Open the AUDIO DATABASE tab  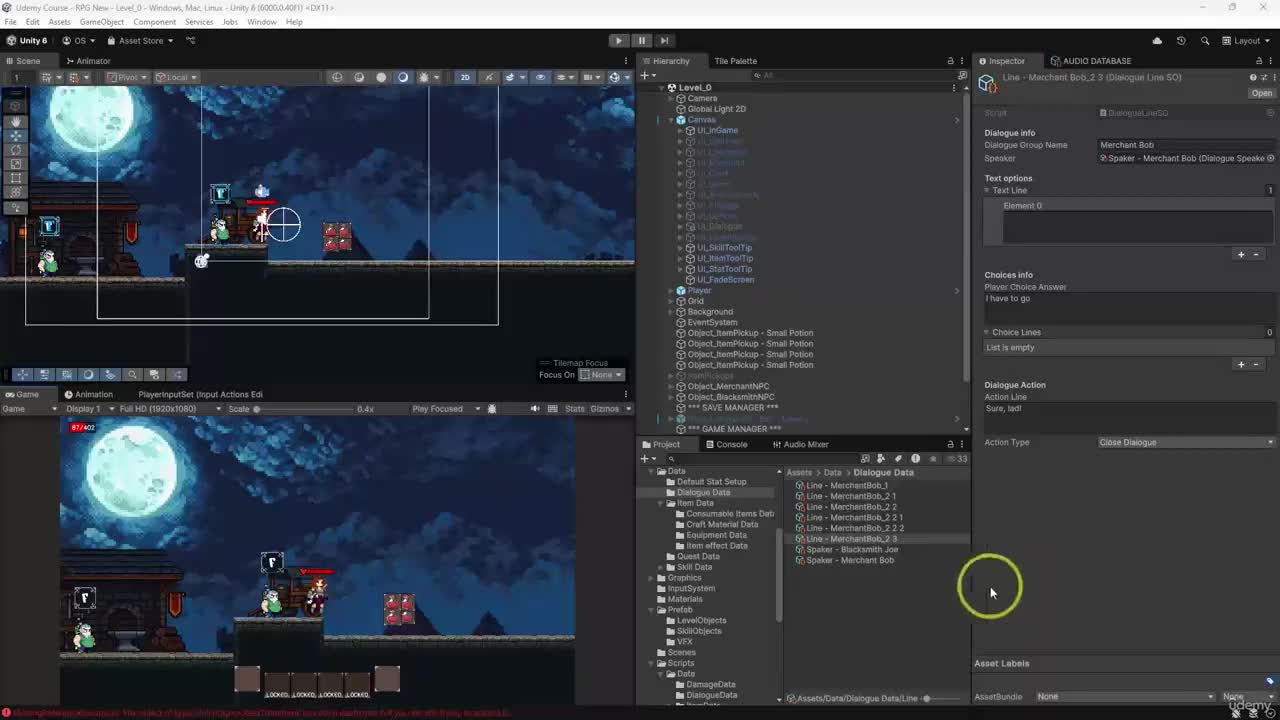click(x=1090, y=61)
